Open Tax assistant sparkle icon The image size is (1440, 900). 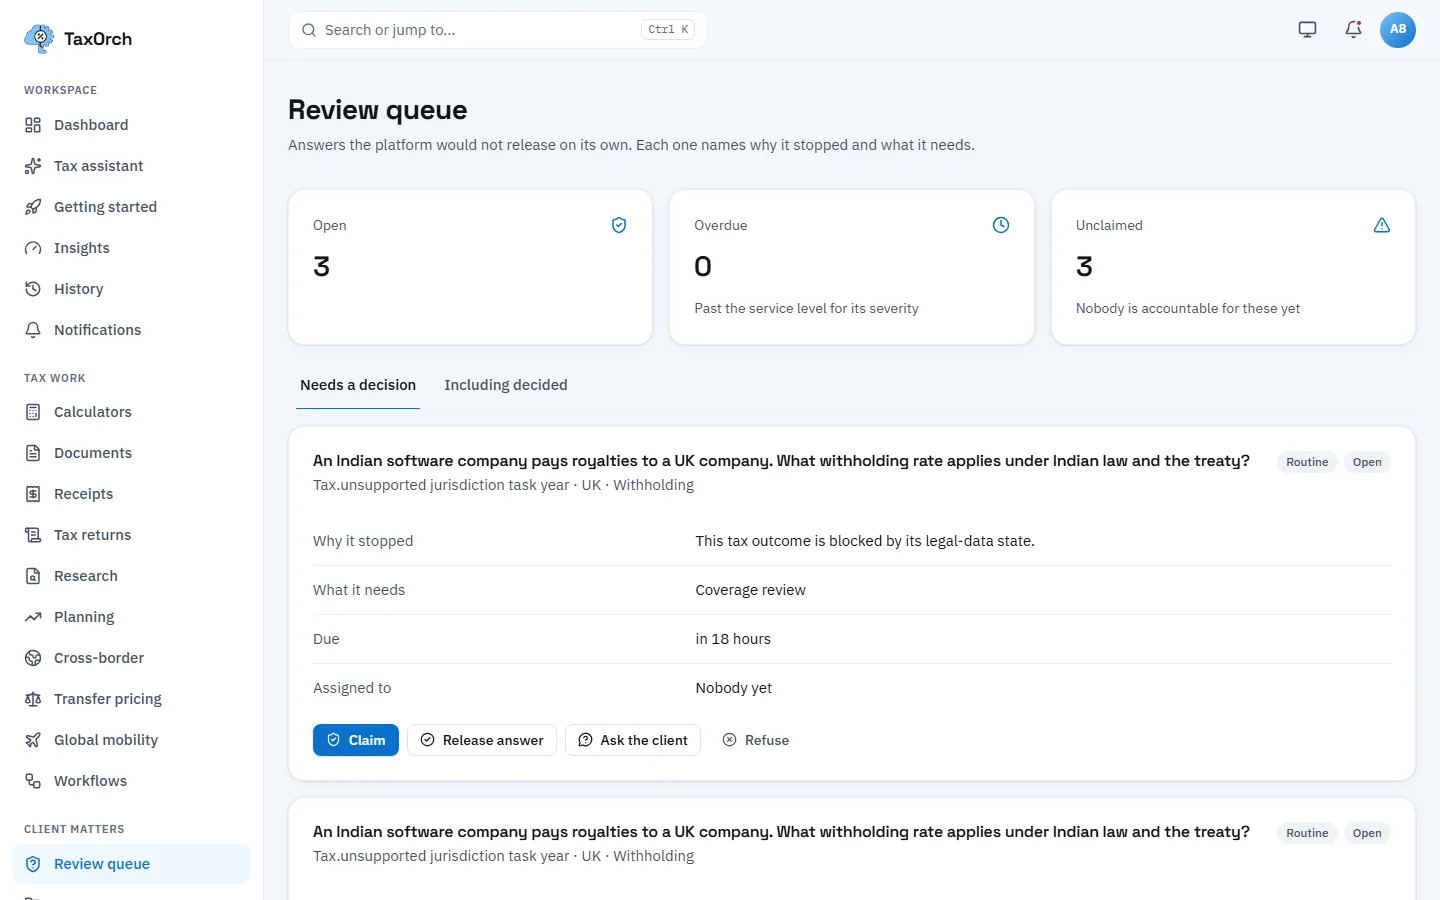[33, 166]
